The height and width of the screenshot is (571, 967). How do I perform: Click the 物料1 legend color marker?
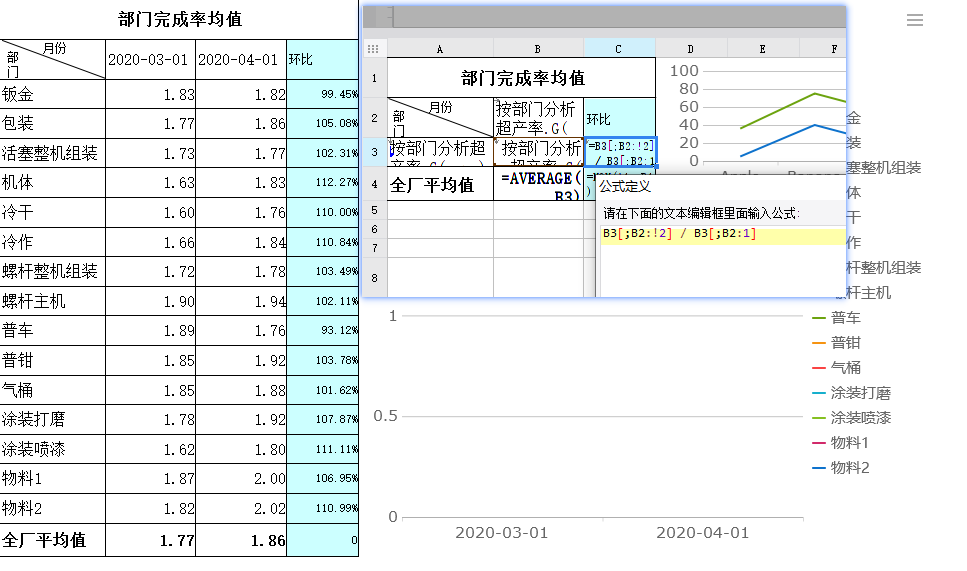[x=818, y=443]
